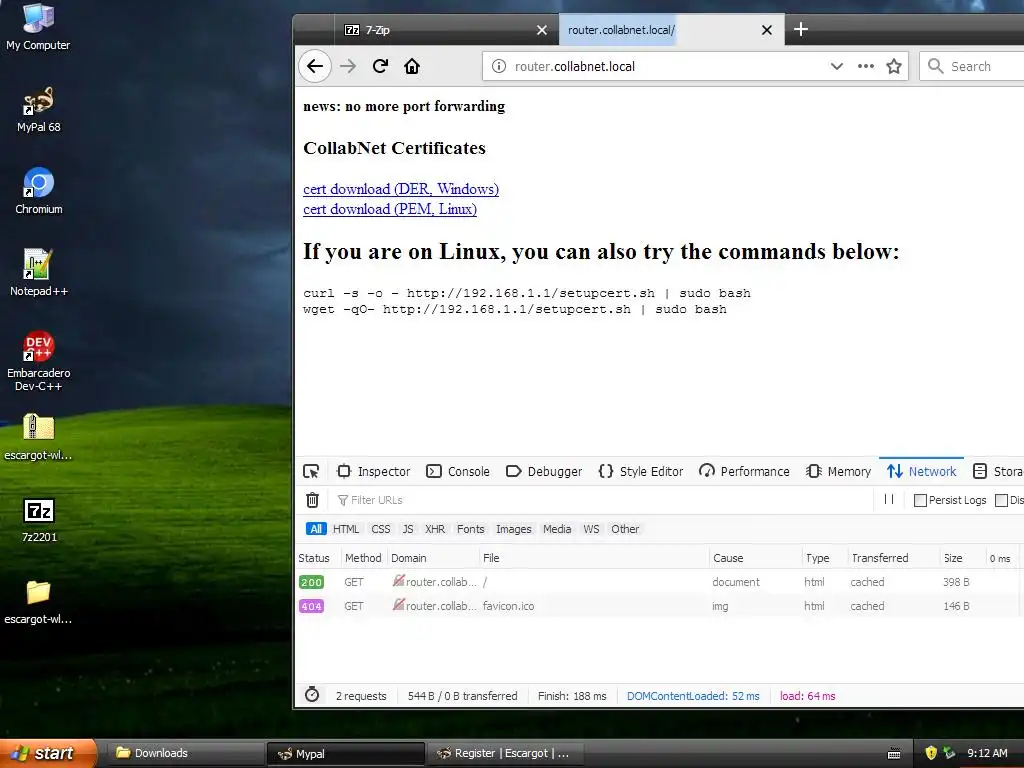Open the Notepad++ desktop shortcut
Screen dimensions: 1024x768
pyautogui.click(x=39, y=273)
